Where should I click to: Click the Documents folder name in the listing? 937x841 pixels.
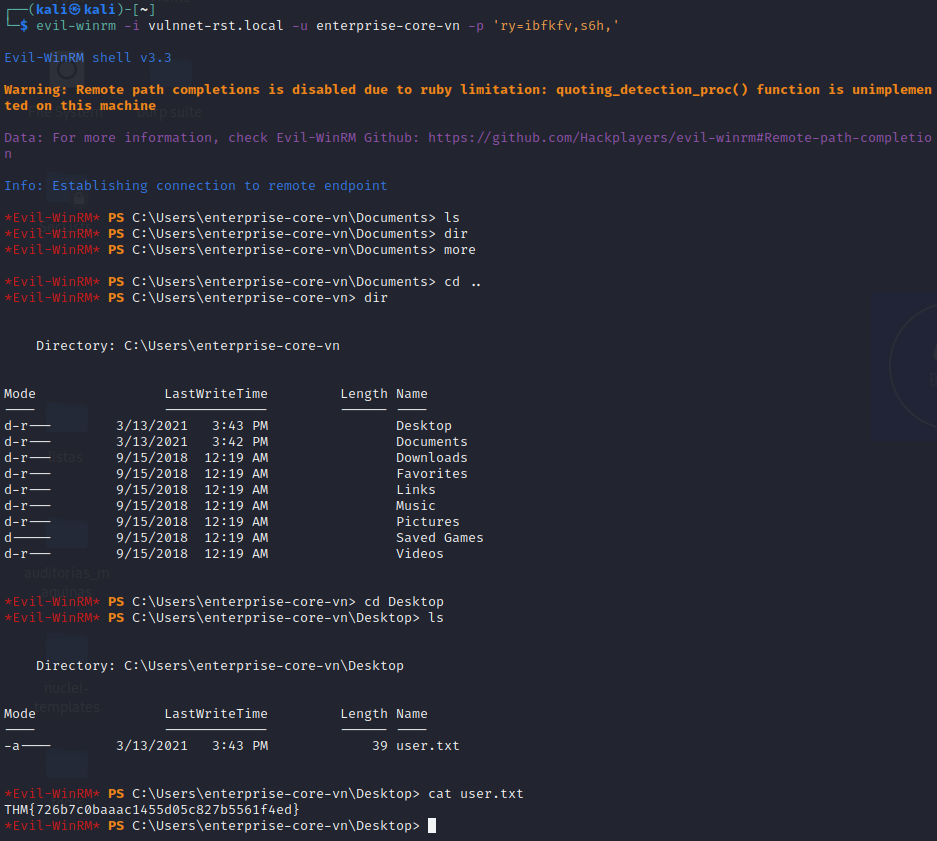[x=431, y=442]
